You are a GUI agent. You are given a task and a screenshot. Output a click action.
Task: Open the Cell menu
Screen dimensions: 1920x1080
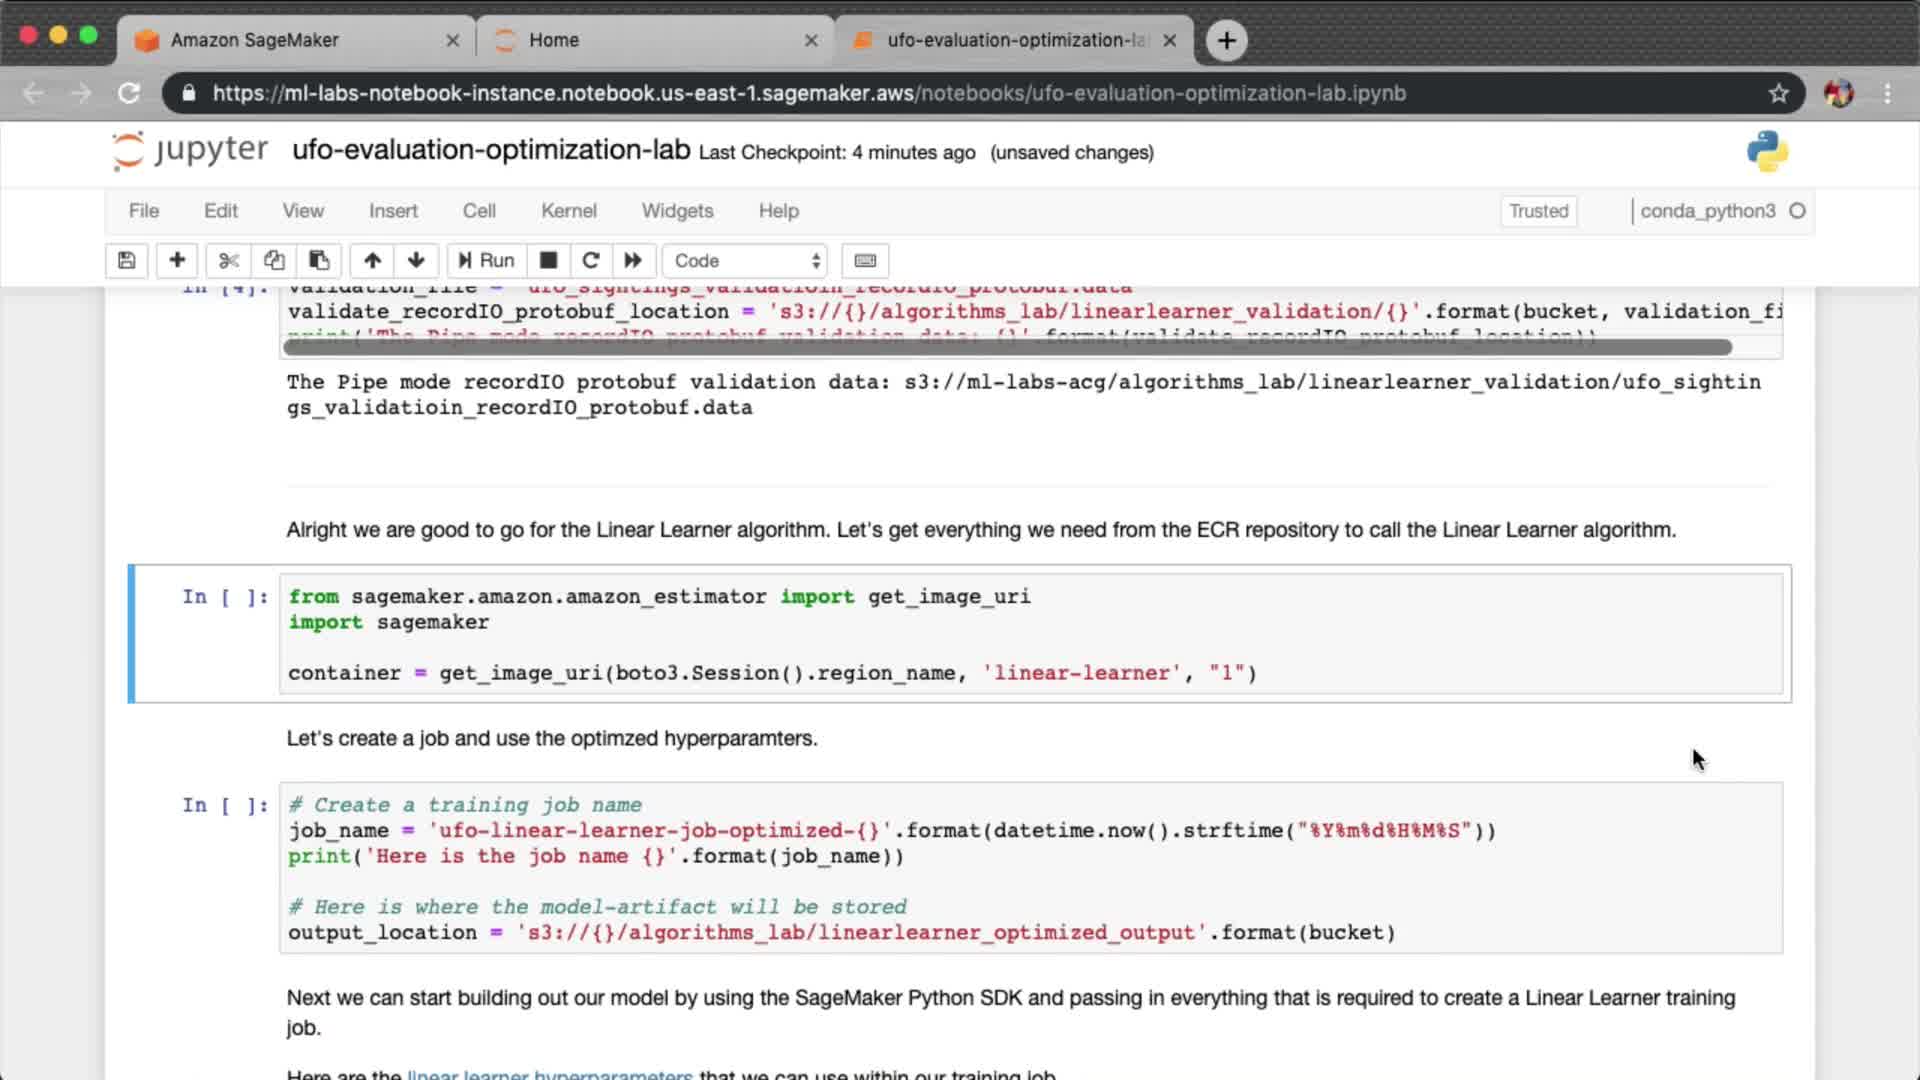479,211
